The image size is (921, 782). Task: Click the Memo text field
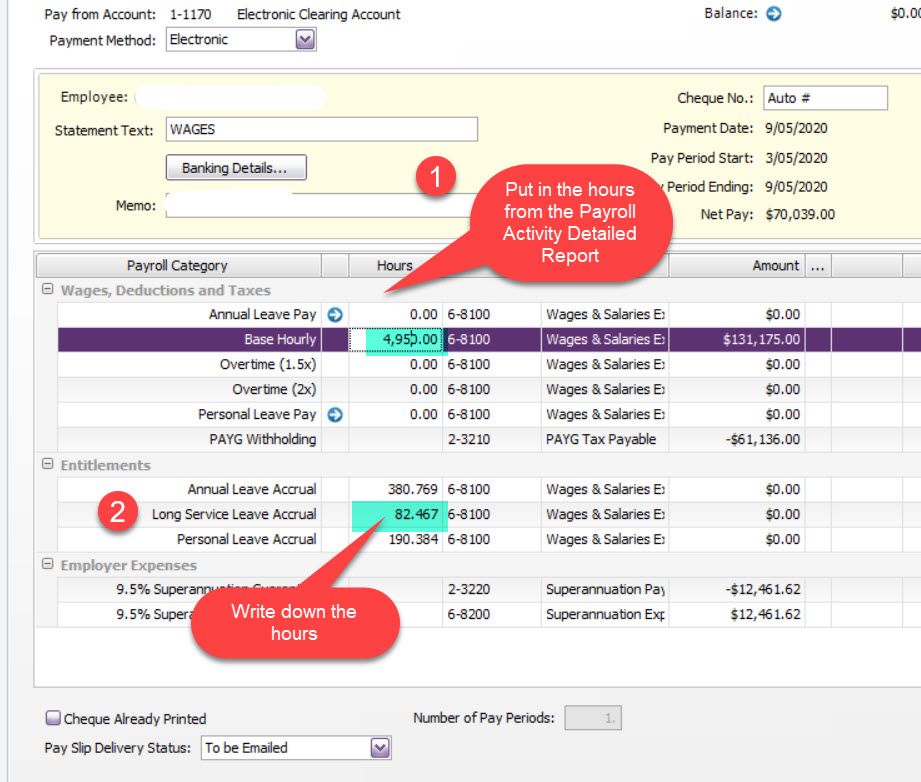tap(300, 205)
